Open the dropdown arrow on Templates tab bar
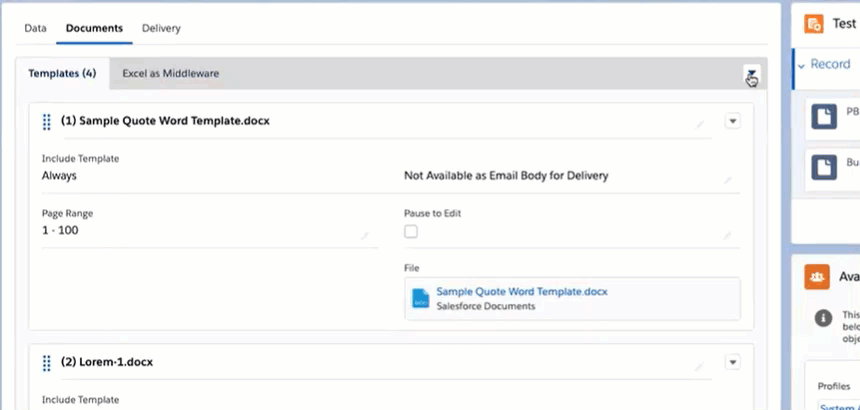Screen dimensions: 860x410 750,74
